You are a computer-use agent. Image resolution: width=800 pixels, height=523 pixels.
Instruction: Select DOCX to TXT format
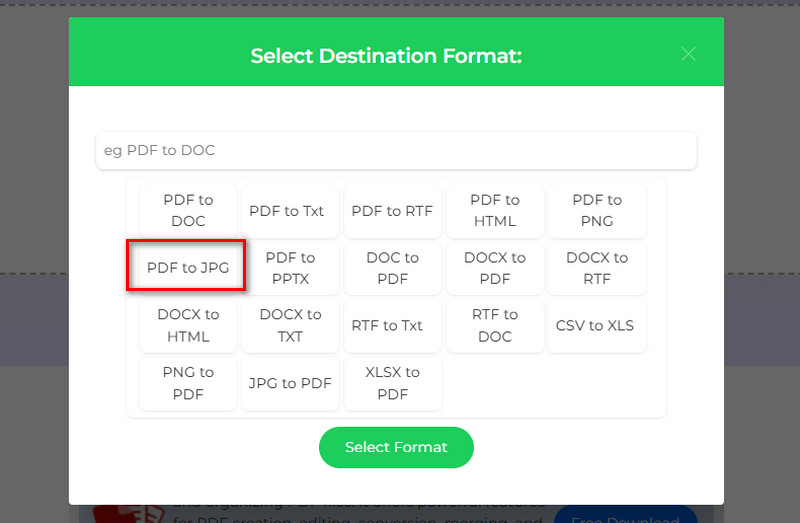pos(290,326)
